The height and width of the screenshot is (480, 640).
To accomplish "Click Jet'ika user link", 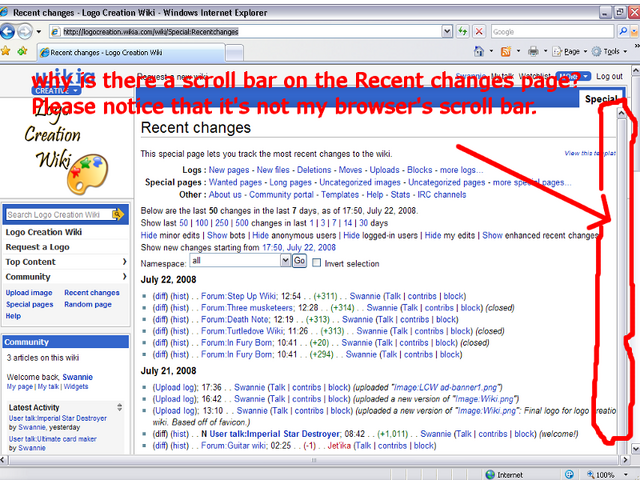I will pyautogui.click(x=339, y=446).
